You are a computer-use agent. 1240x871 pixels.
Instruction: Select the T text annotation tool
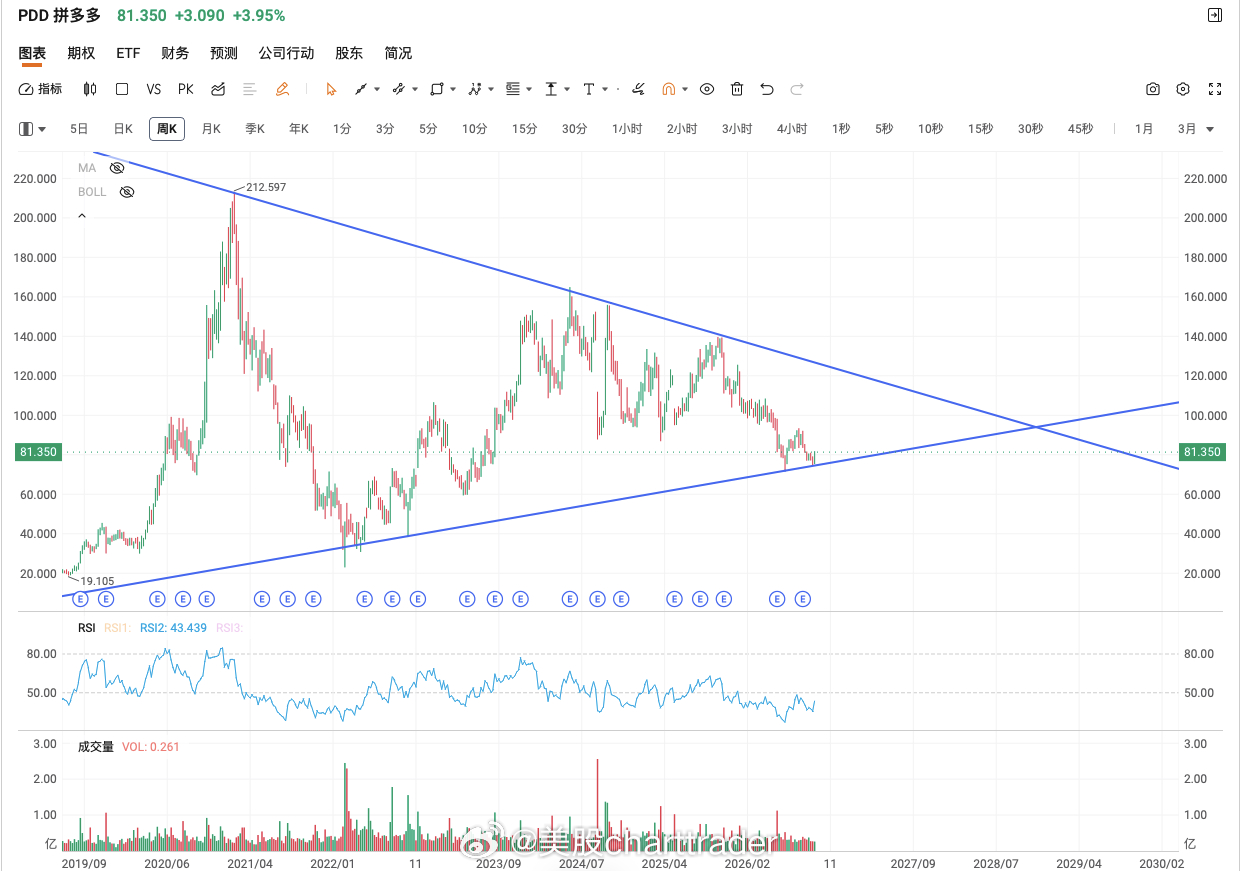[589, 89]
